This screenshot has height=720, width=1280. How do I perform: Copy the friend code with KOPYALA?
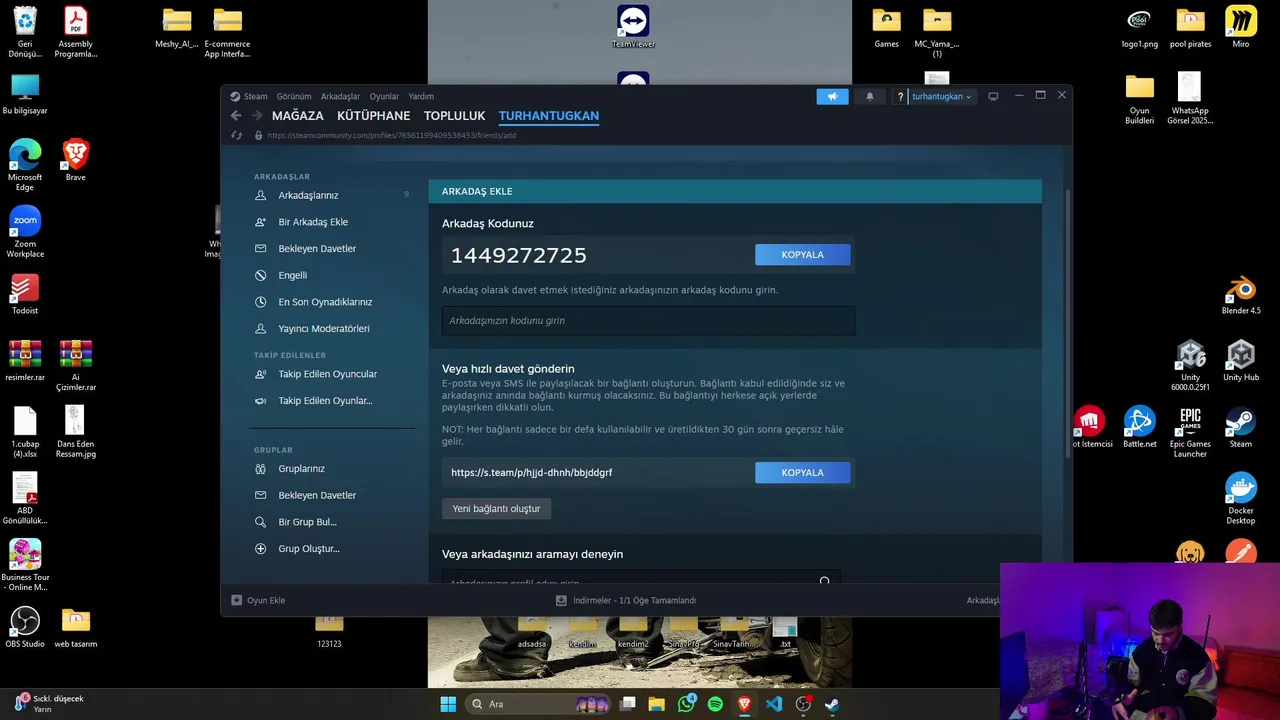click(803, 255)
